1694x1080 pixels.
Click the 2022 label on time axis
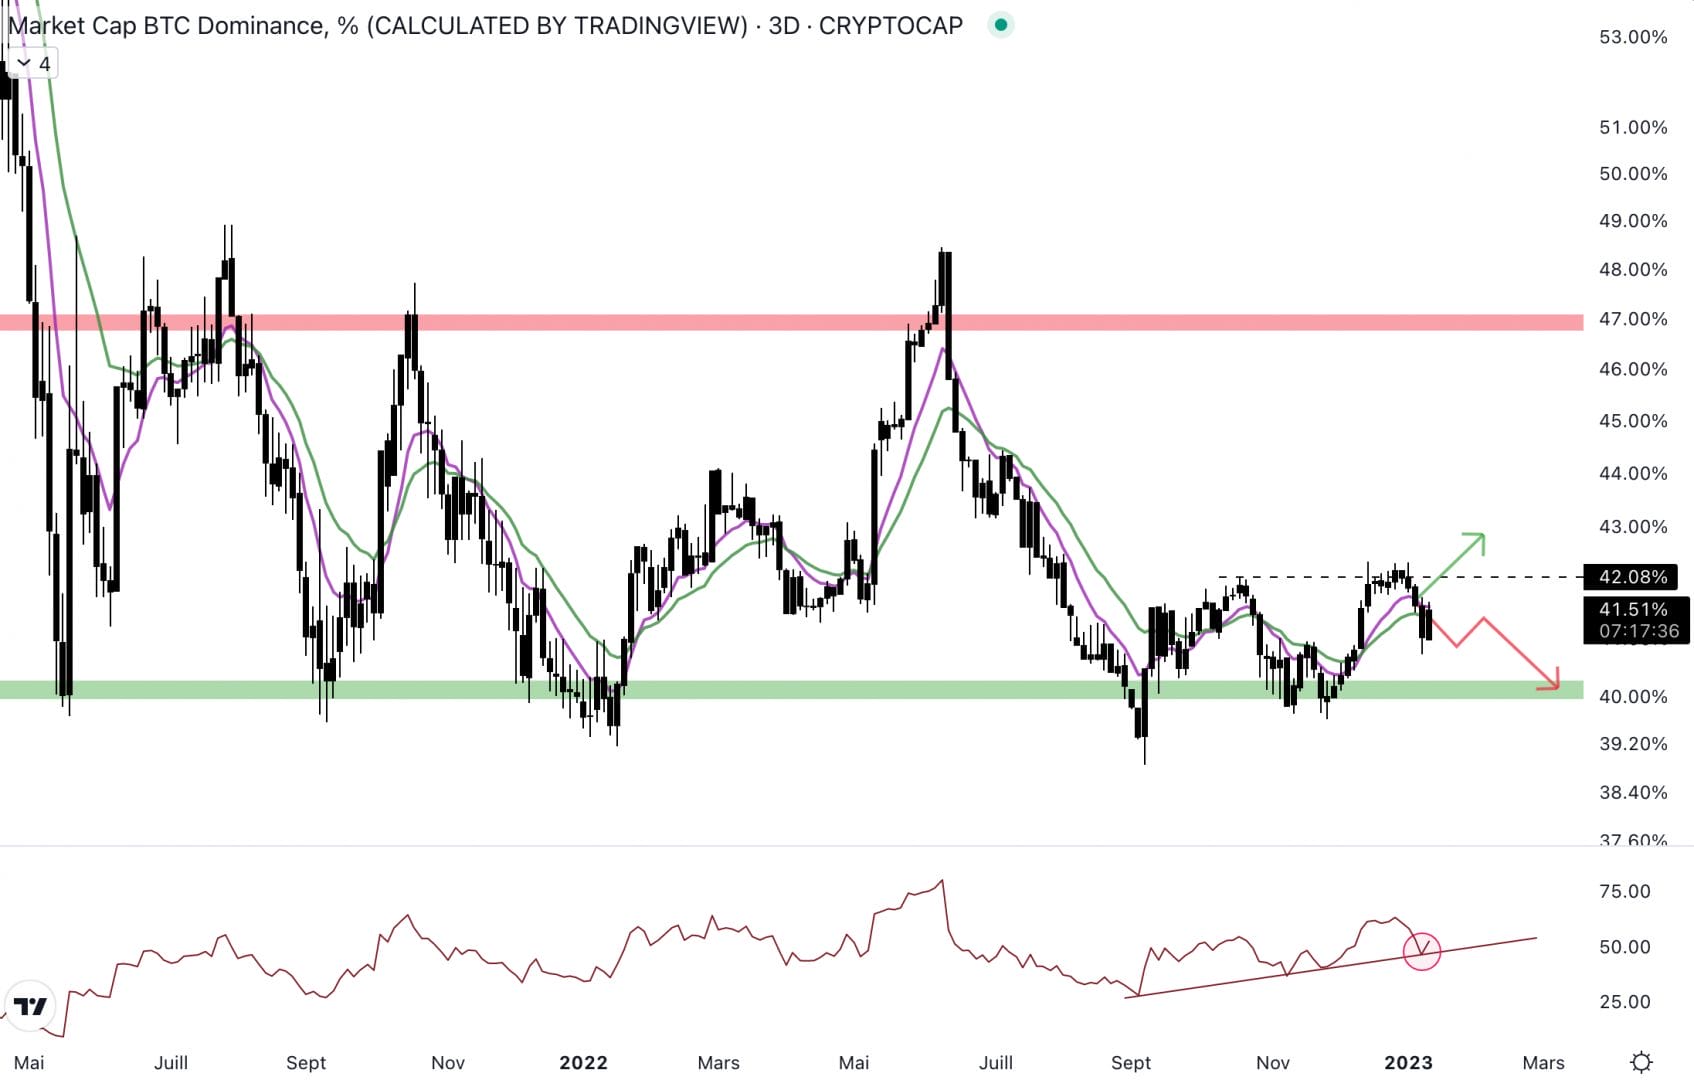coord(583,1062)
